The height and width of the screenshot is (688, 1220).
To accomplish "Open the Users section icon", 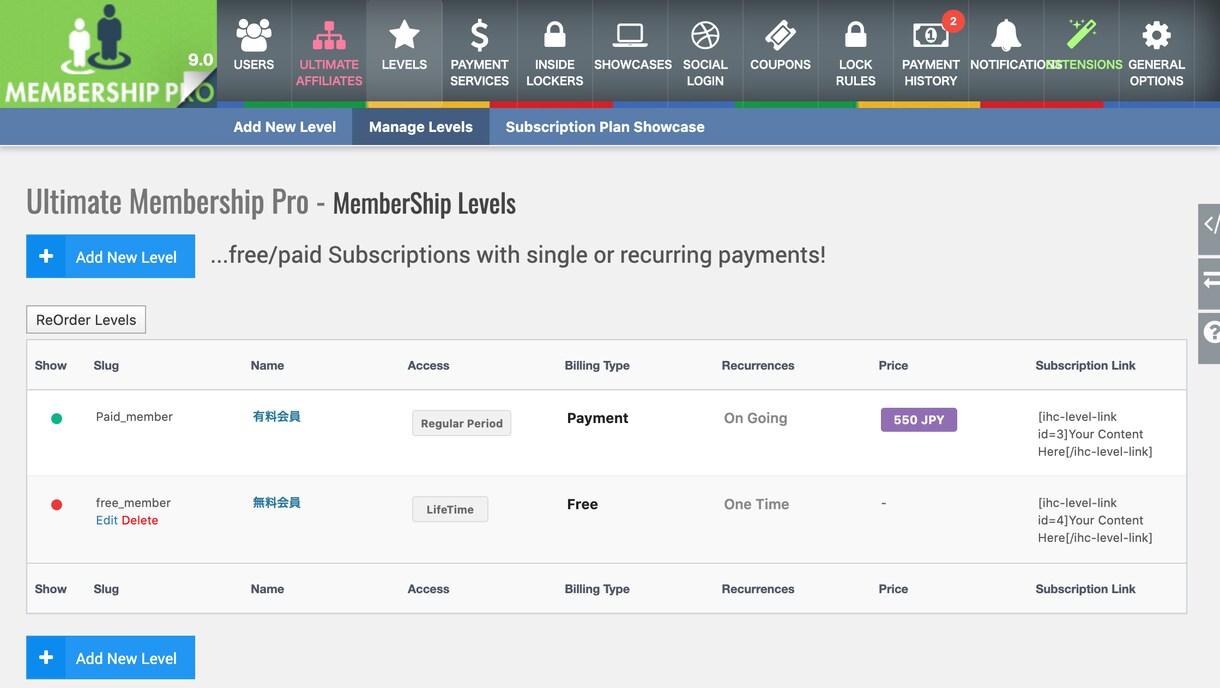I will point(254,36).
